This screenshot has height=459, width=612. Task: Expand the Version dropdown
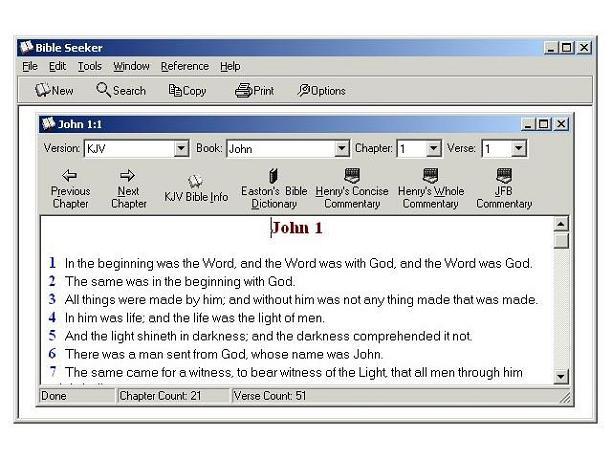coord(181,148)
